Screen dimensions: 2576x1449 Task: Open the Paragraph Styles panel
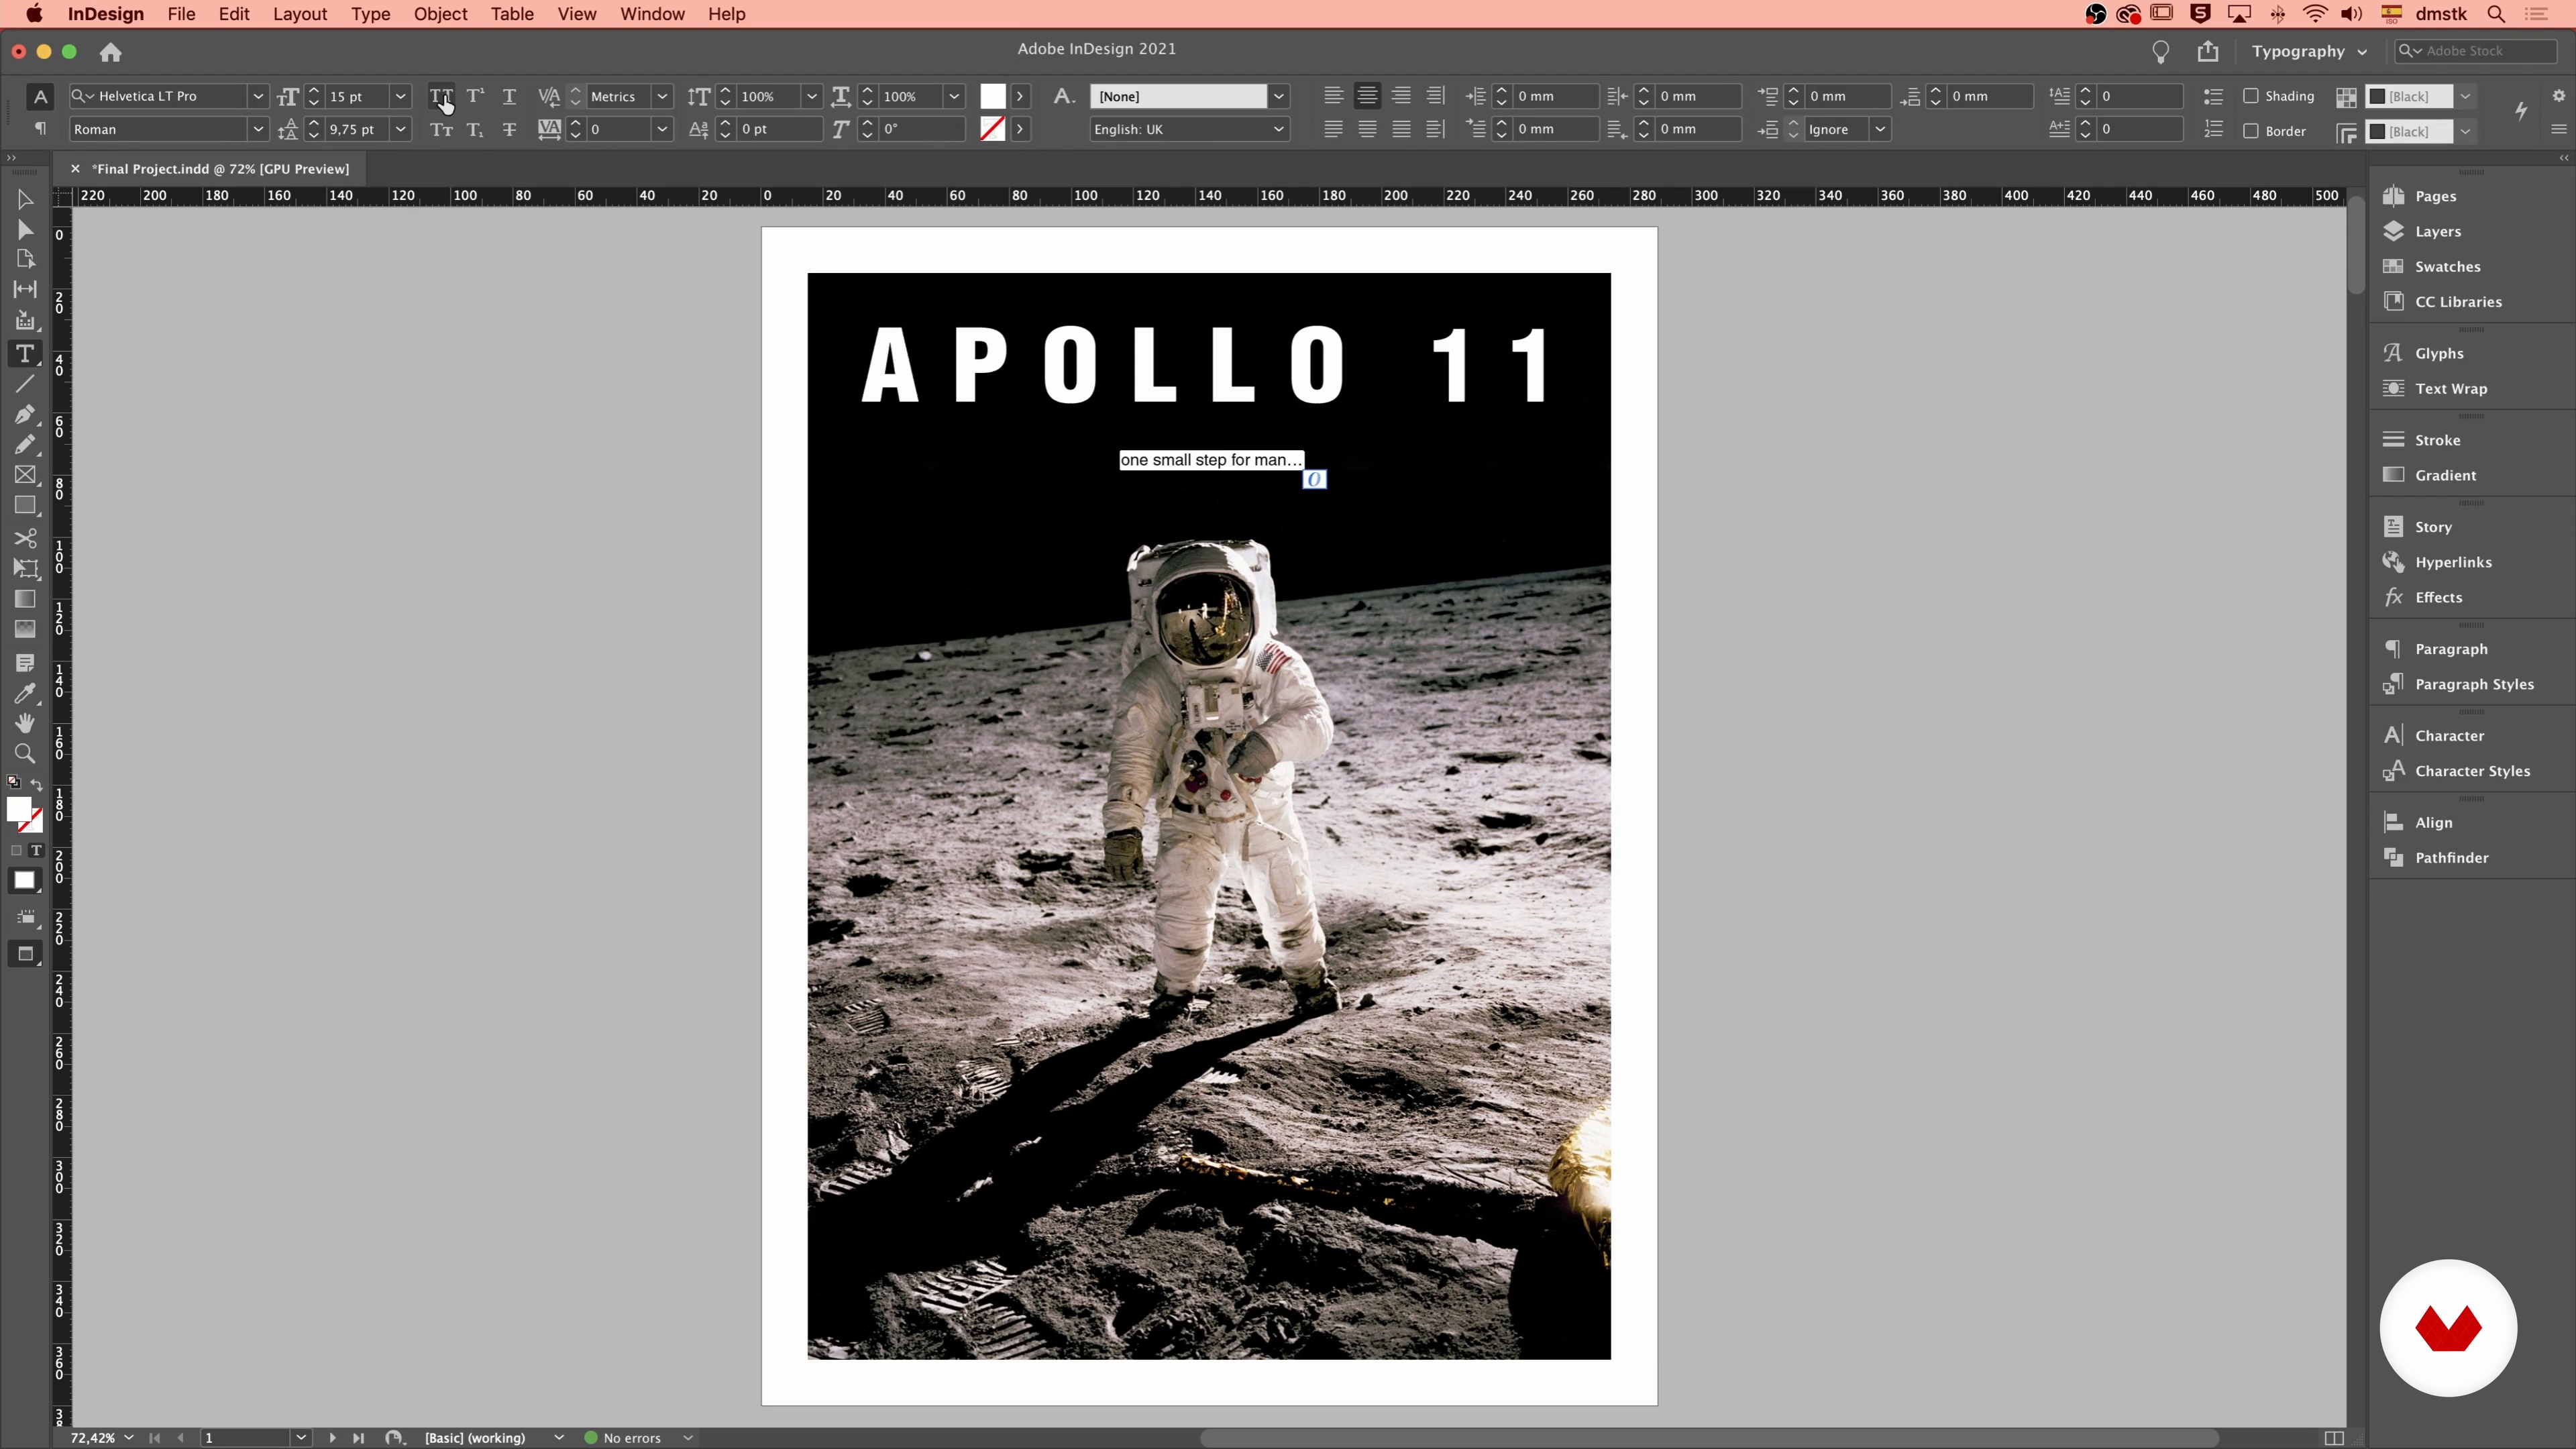[x=2473, y=684]
